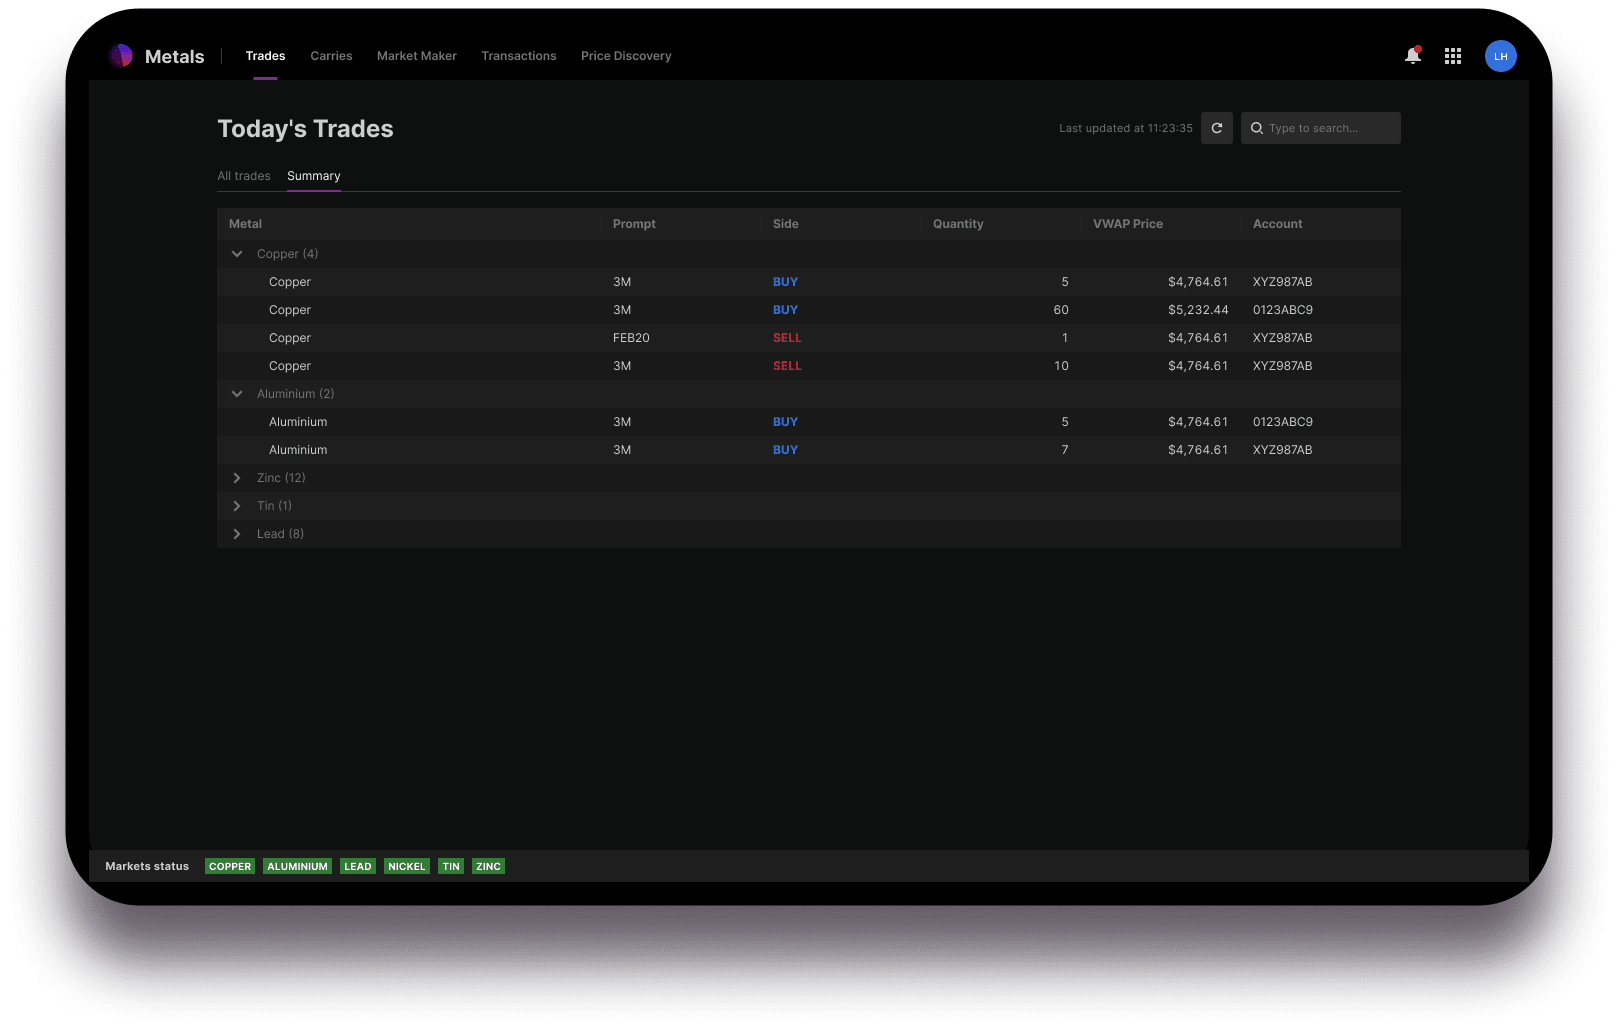This screenshot has height=1029, width=1618.
Task: Select account 0123ABC9 in Copper row
Action: [1283, 310]
